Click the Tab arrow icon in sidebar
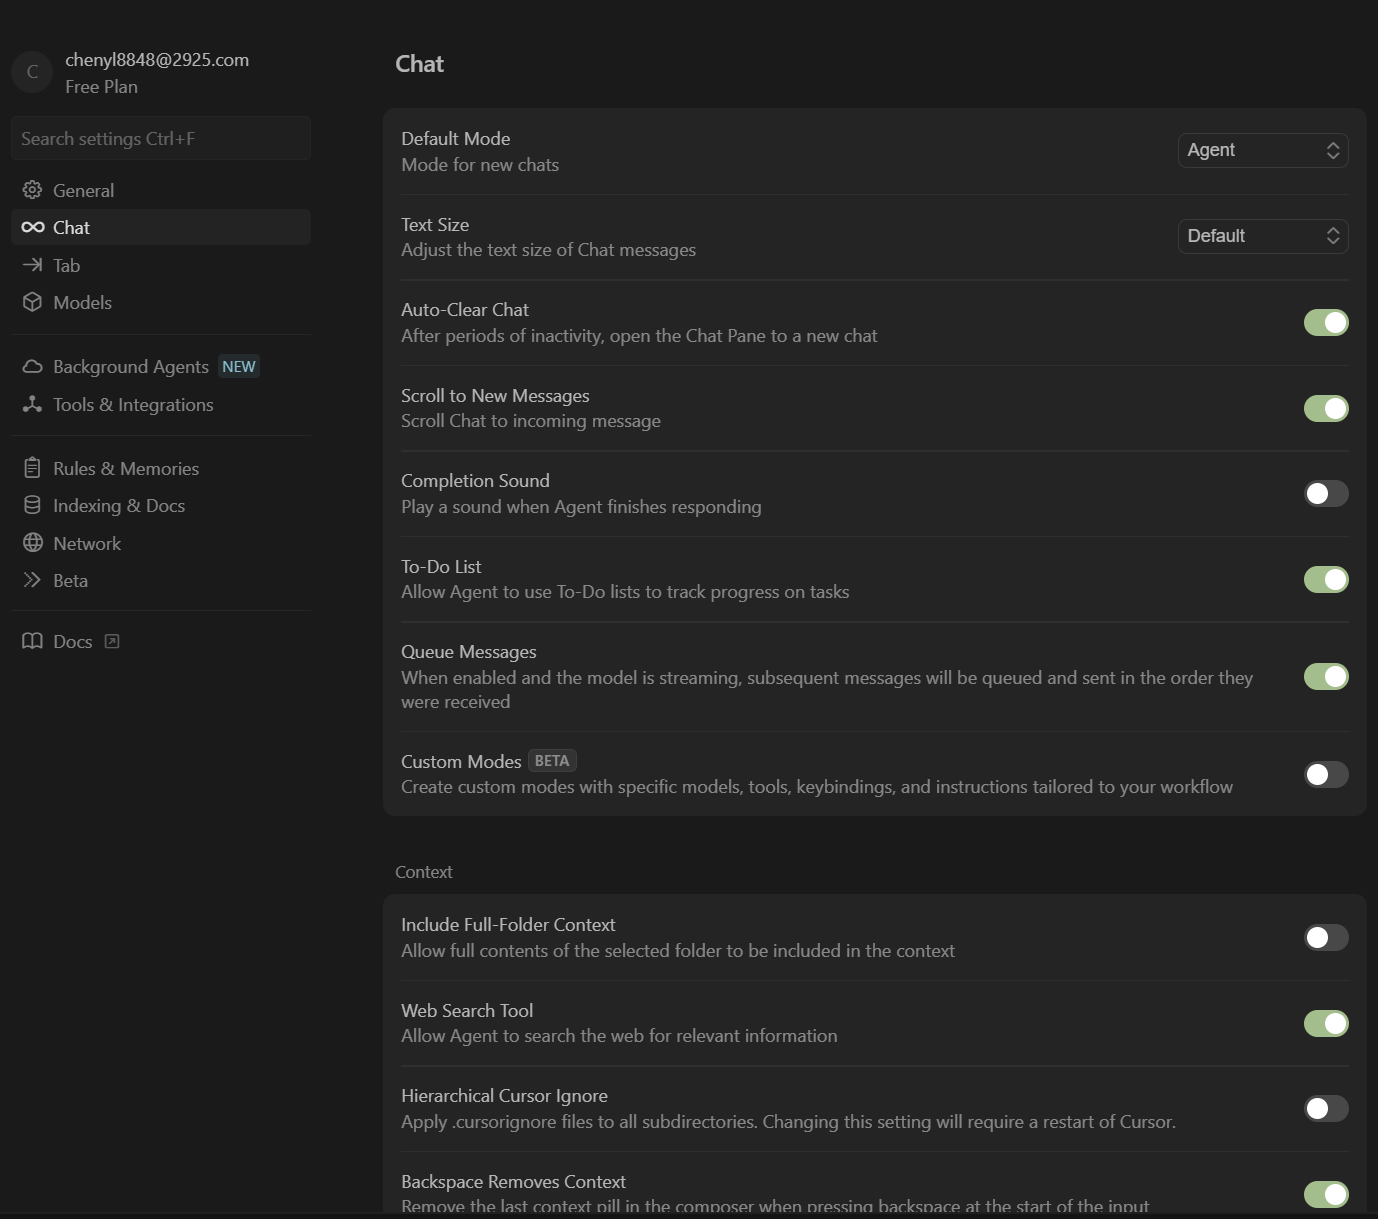 pos(32,265)
